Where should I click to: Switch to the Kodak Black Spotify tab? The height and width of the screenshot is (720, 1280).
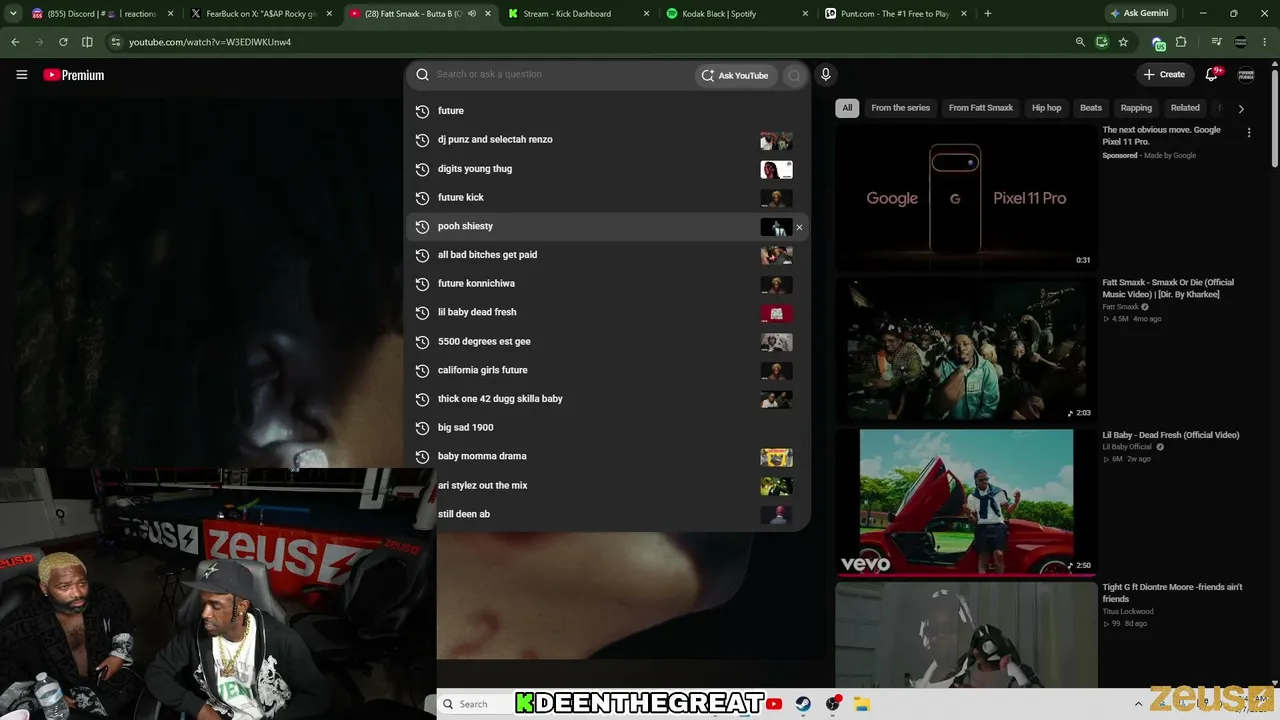click(x=738, y=14)
